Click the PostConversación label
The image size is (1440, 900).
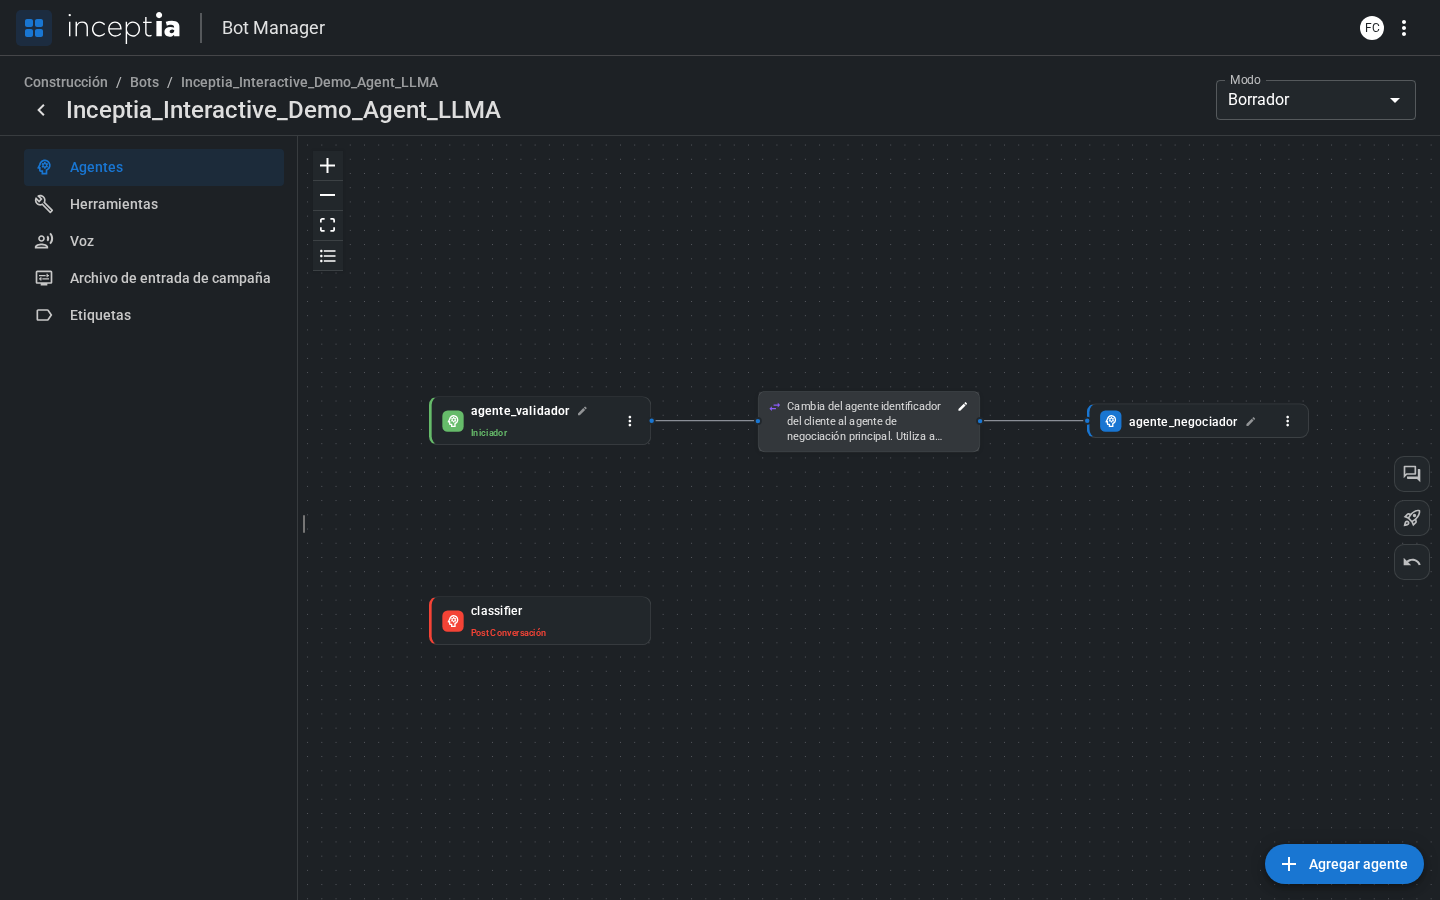pos(508,633)
